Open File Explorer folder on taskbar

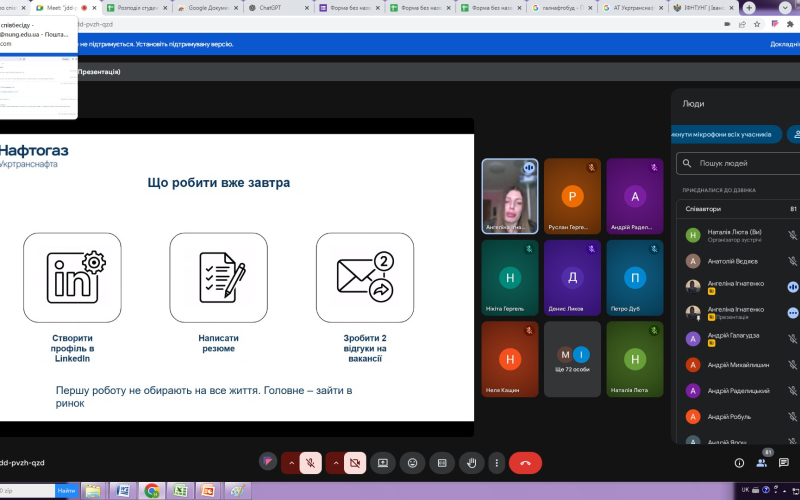point(93,491)
